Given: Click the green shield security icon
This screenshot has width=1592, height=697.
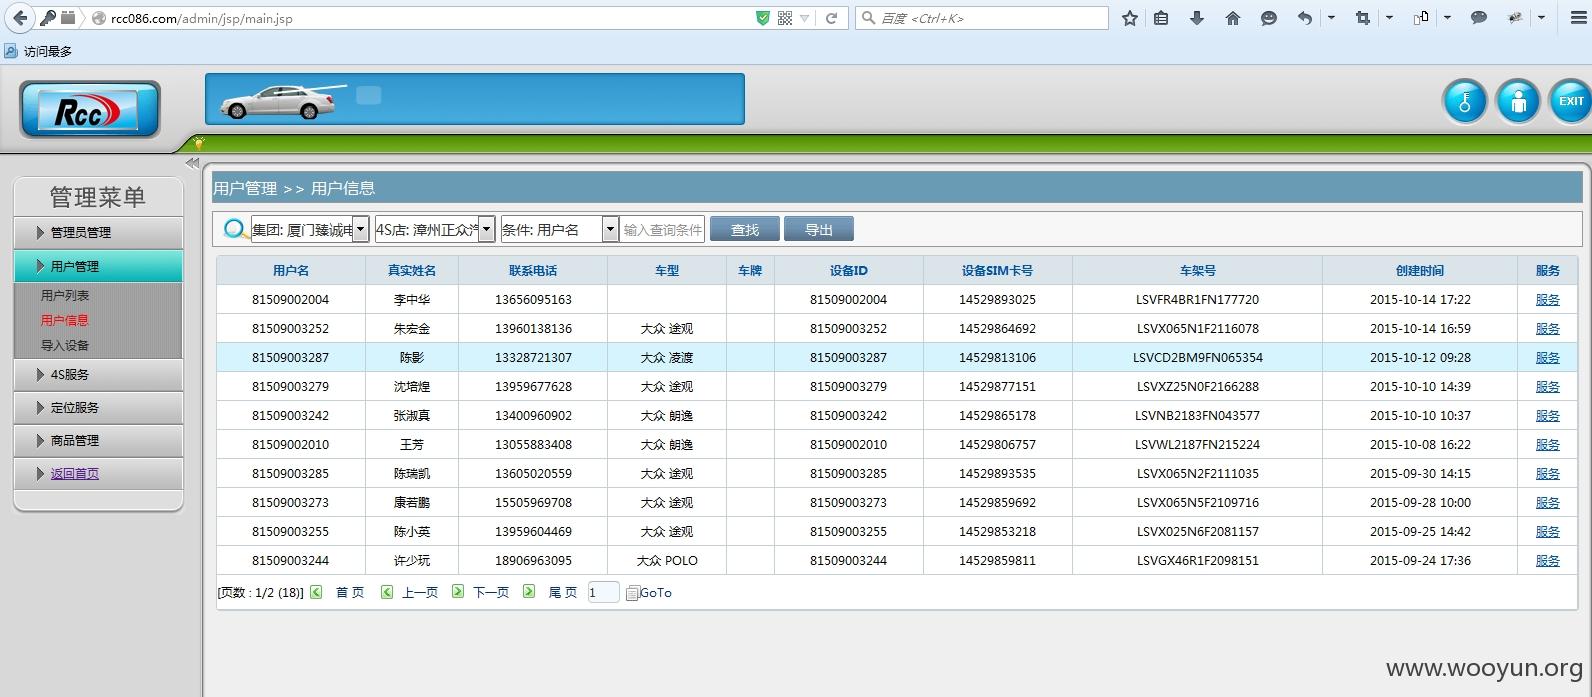Looking at the screenshot, I should 763,18.
